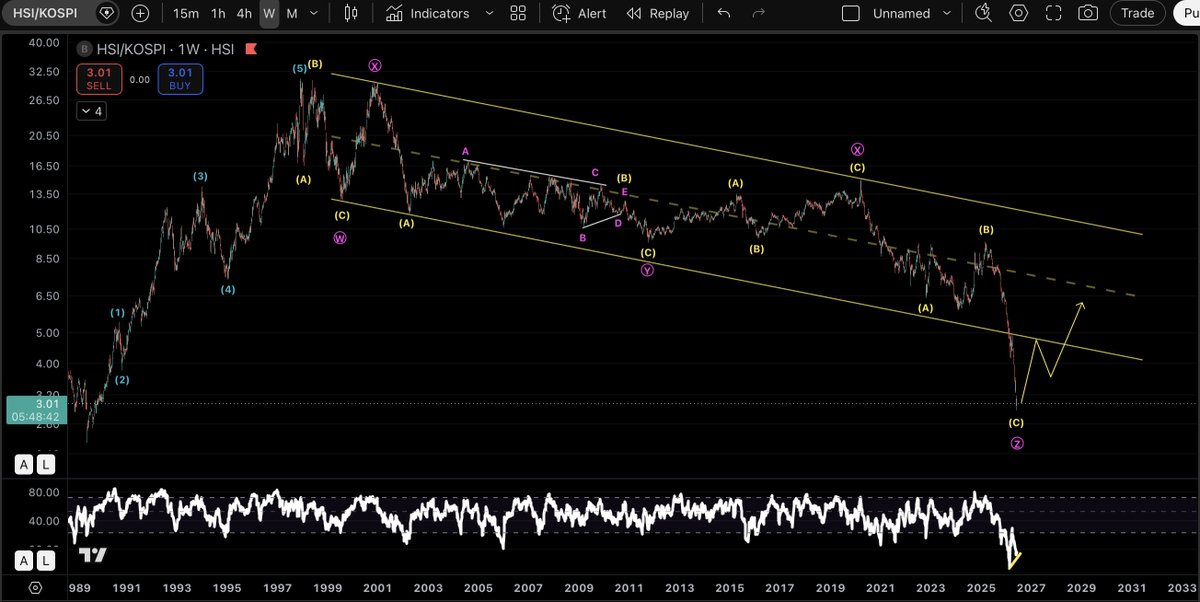Click the circled B icon before the legend title
1200x602 pixels.
point(86,48)
